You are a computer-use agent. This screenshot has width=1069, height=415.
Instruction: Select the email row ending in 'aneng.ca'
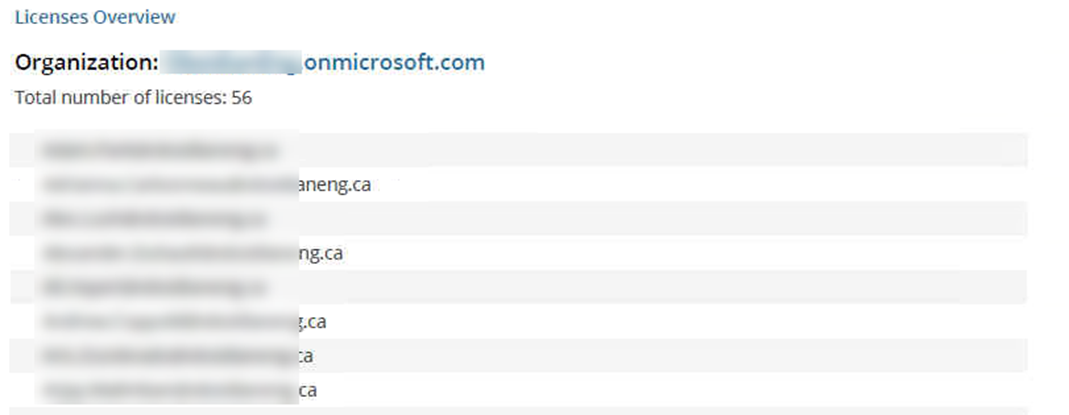coord(518,184)
